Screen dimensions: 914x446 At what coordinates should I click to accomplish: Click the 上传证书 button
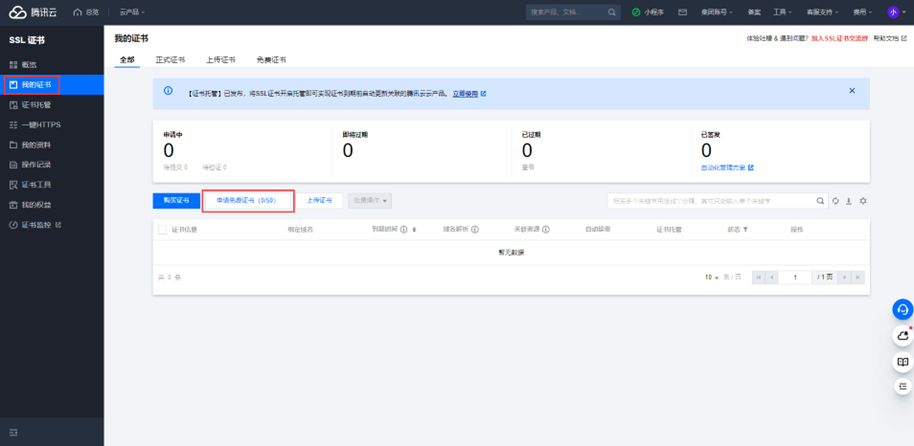point(319,201)
